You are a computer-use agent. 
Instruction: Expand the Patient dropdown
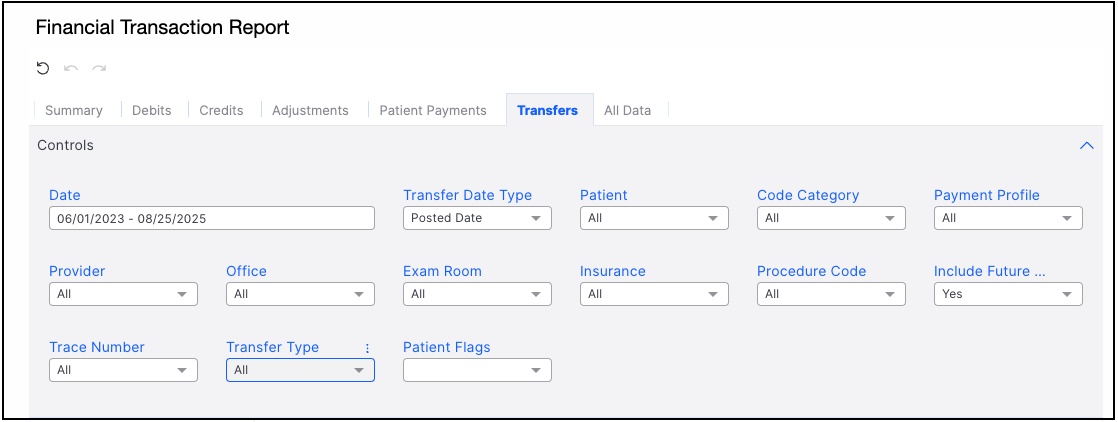click(654, 218)
